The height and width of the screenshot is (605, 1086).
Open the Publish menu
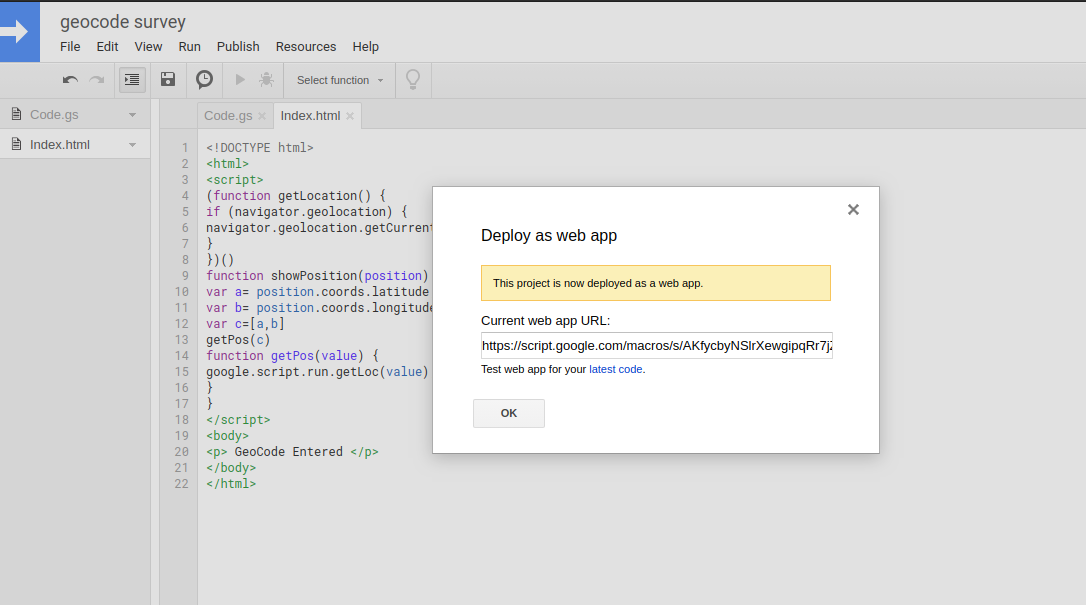pyautogui.click(x=238, y=46)
